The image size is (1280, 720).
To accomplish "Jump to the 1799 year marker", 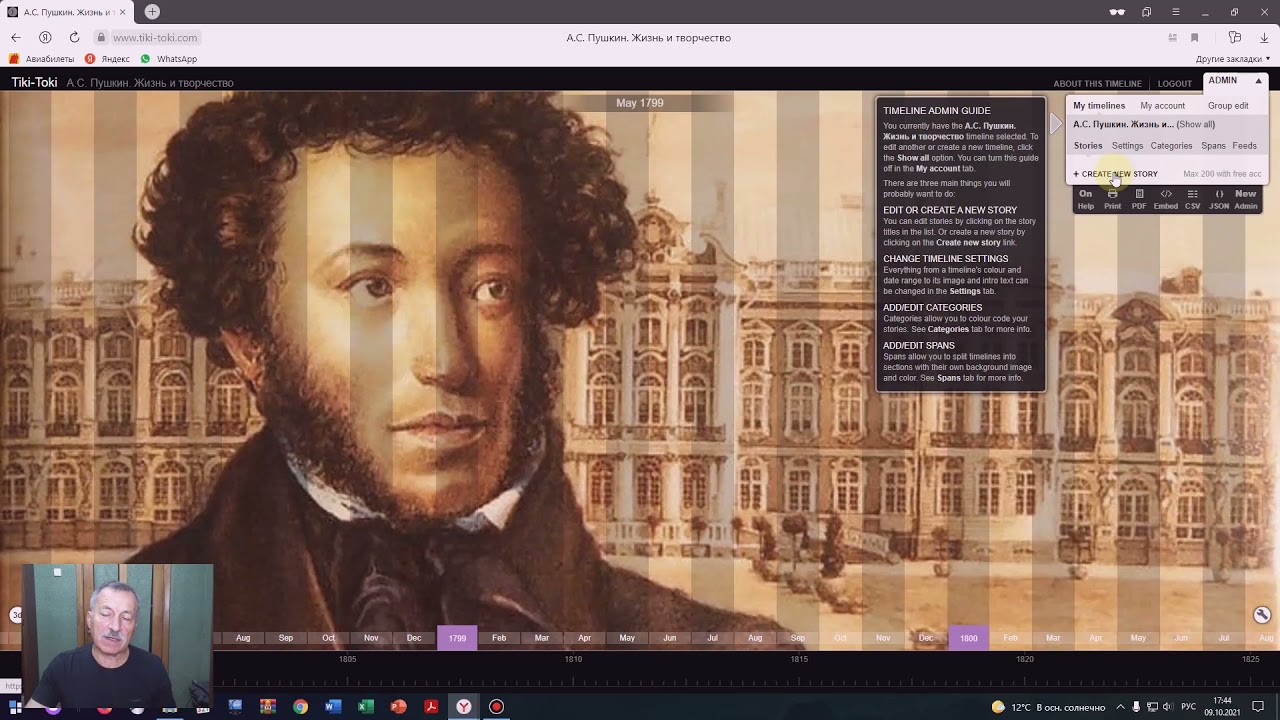I will click(457, 638).
